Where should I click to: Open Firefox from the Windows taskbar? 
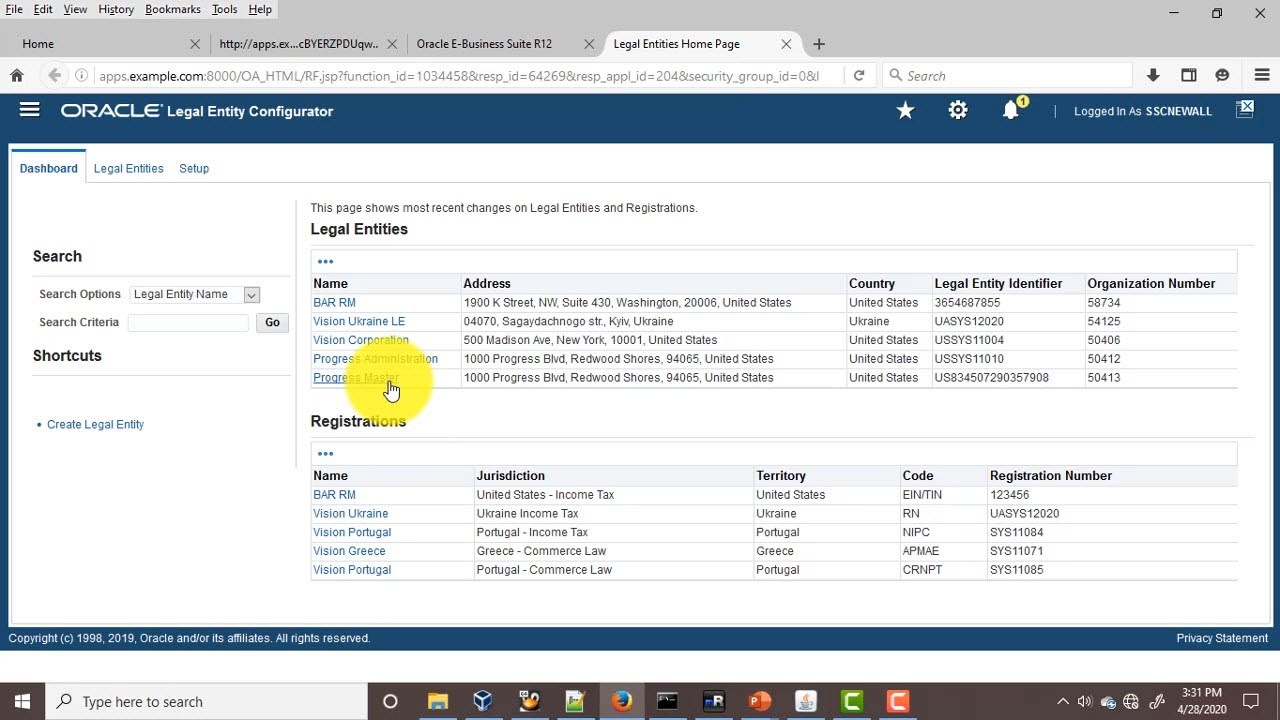pyautogui.click(x=621, y=701)
